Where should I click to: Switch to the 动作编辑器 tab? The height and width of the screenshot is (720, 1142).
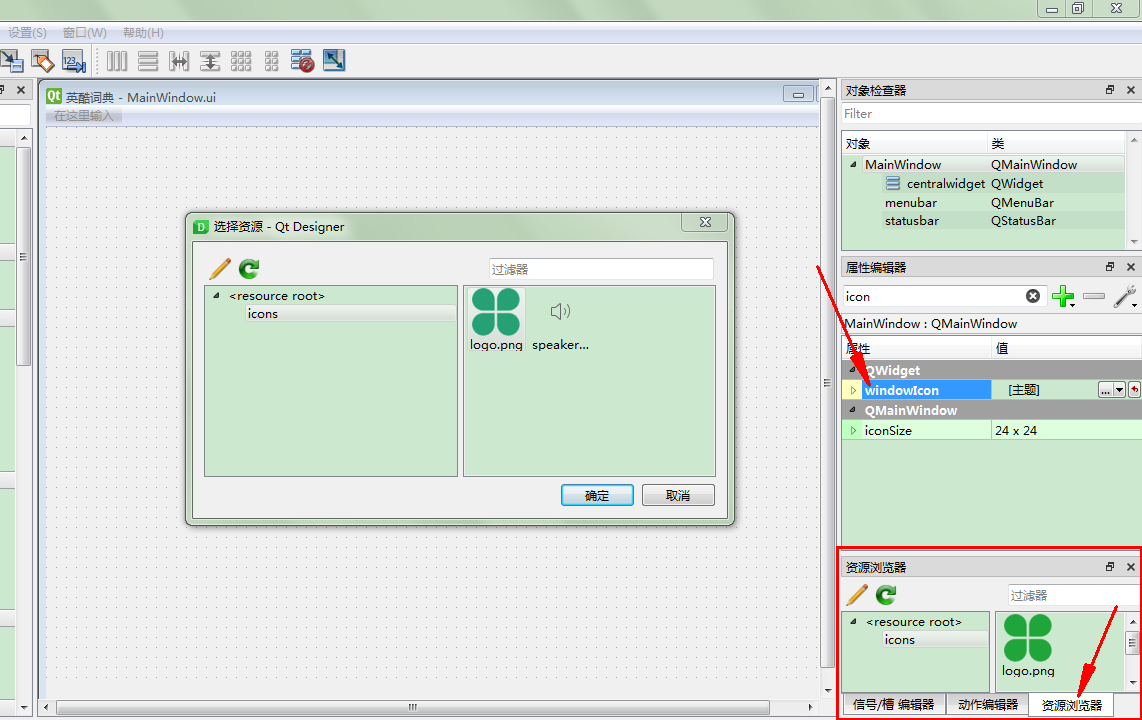[988, 704]
